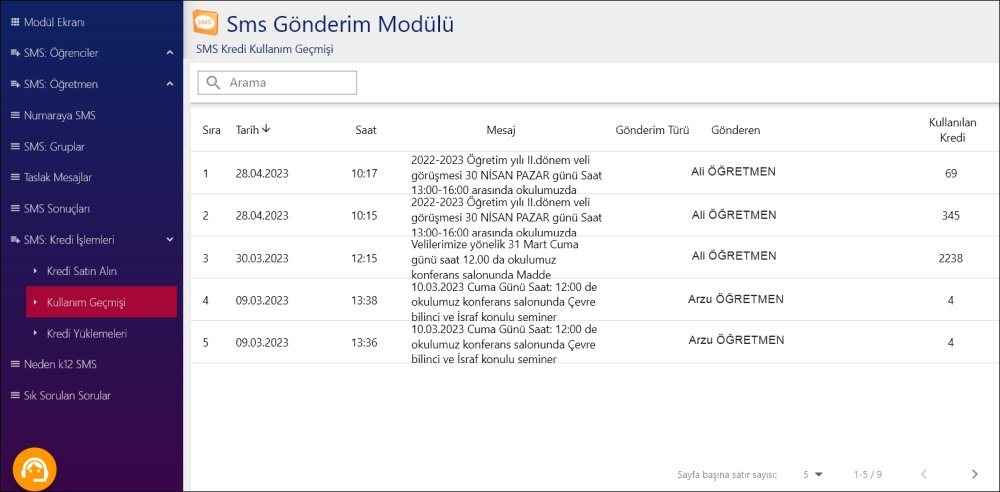This screenshot has height=492, width=1000.
Task: Click the orange SMS module logo icon
Action: [x=205, y=22]
